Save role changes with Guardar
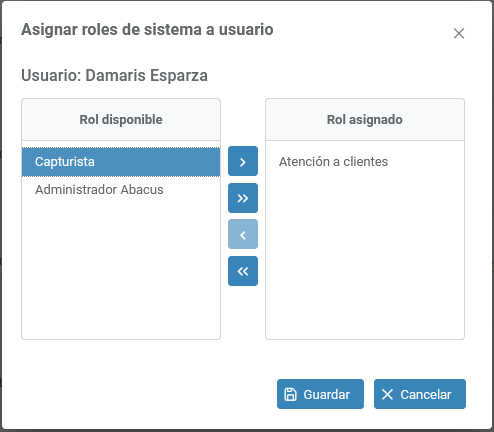Screen dimensions: 494x432 coord(320,394)
